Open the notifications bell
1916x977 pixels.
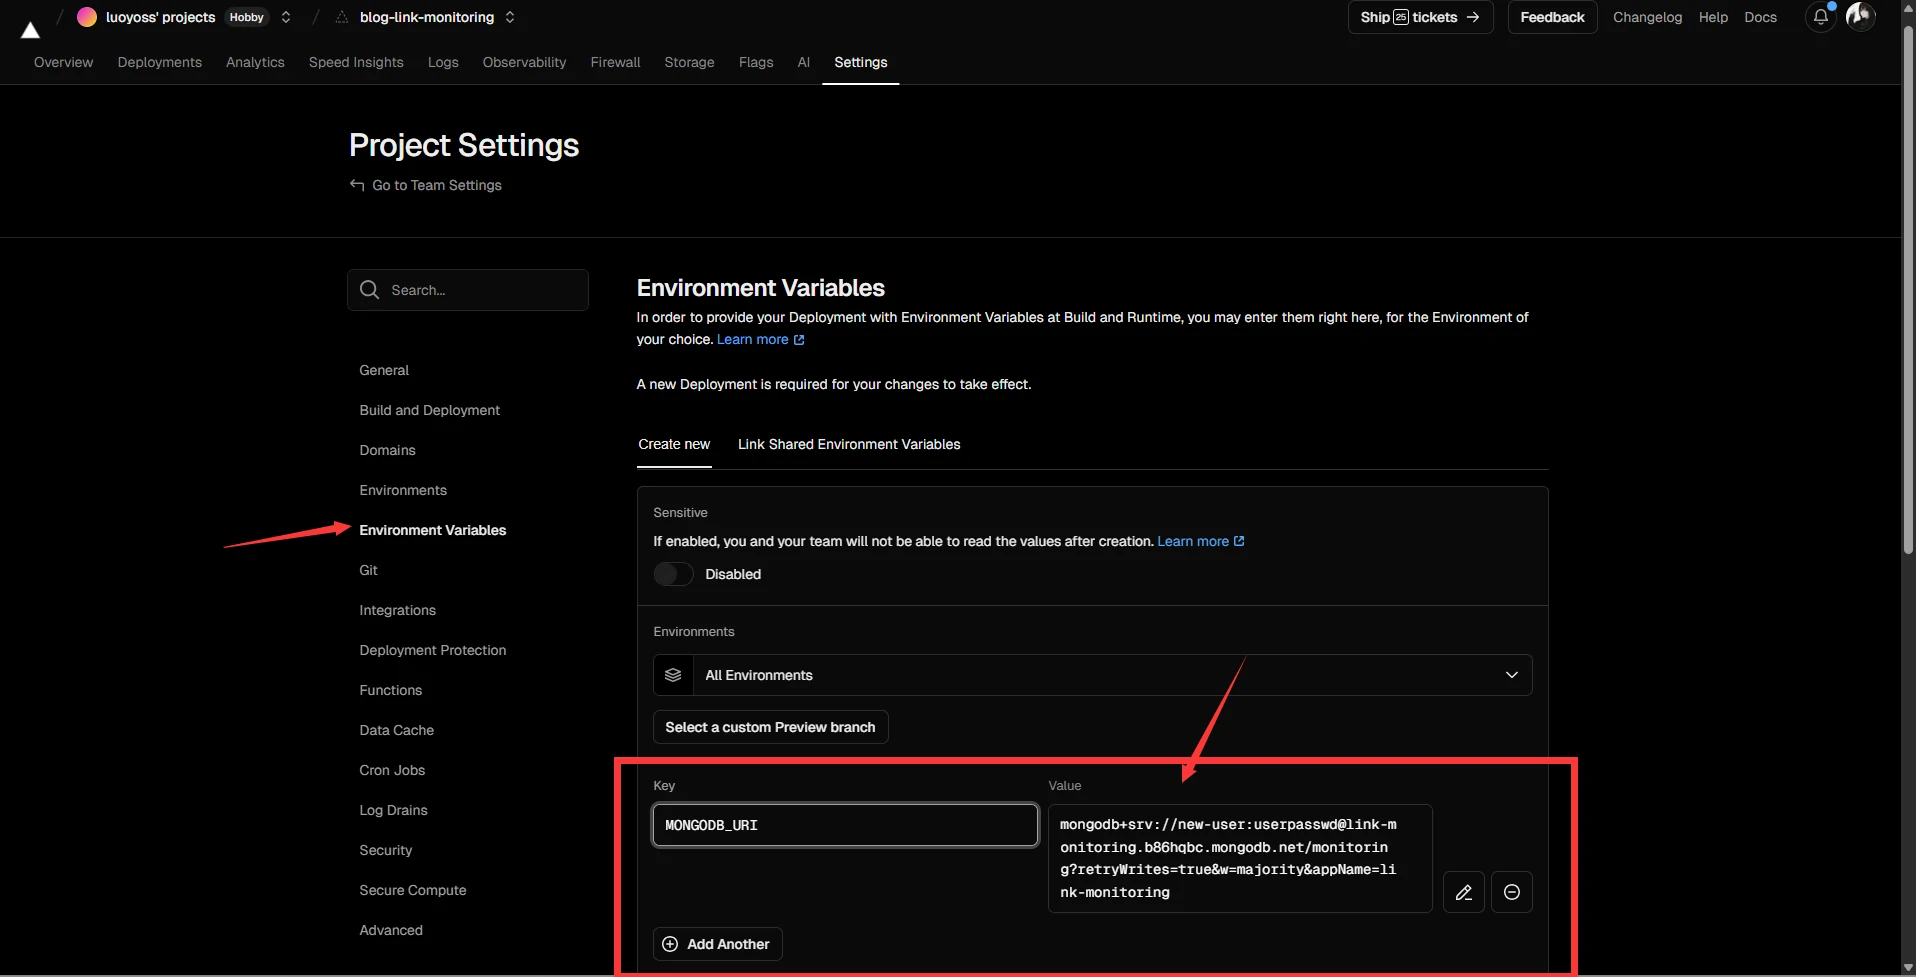[x=1820, y=17]
